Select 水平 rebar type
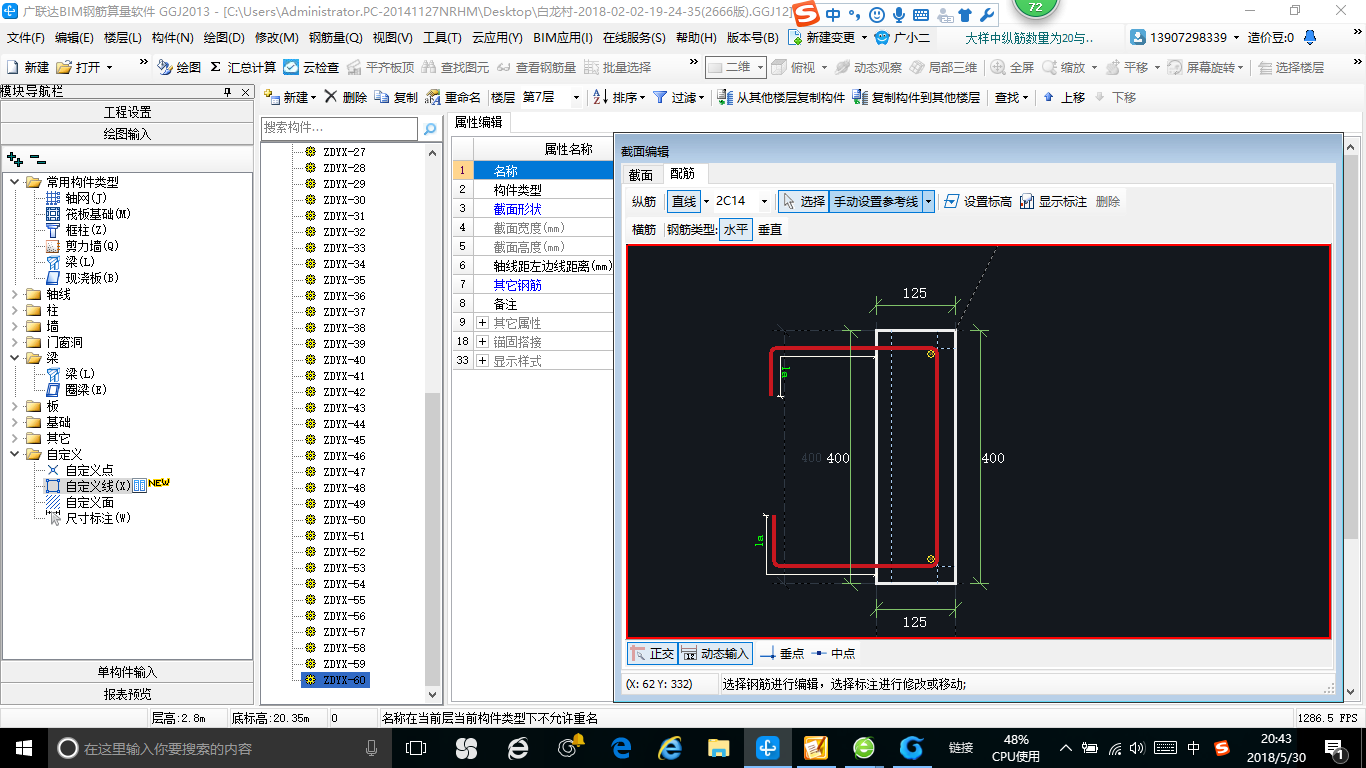The width and height of the screenshot is (1366, 768). 736,229
